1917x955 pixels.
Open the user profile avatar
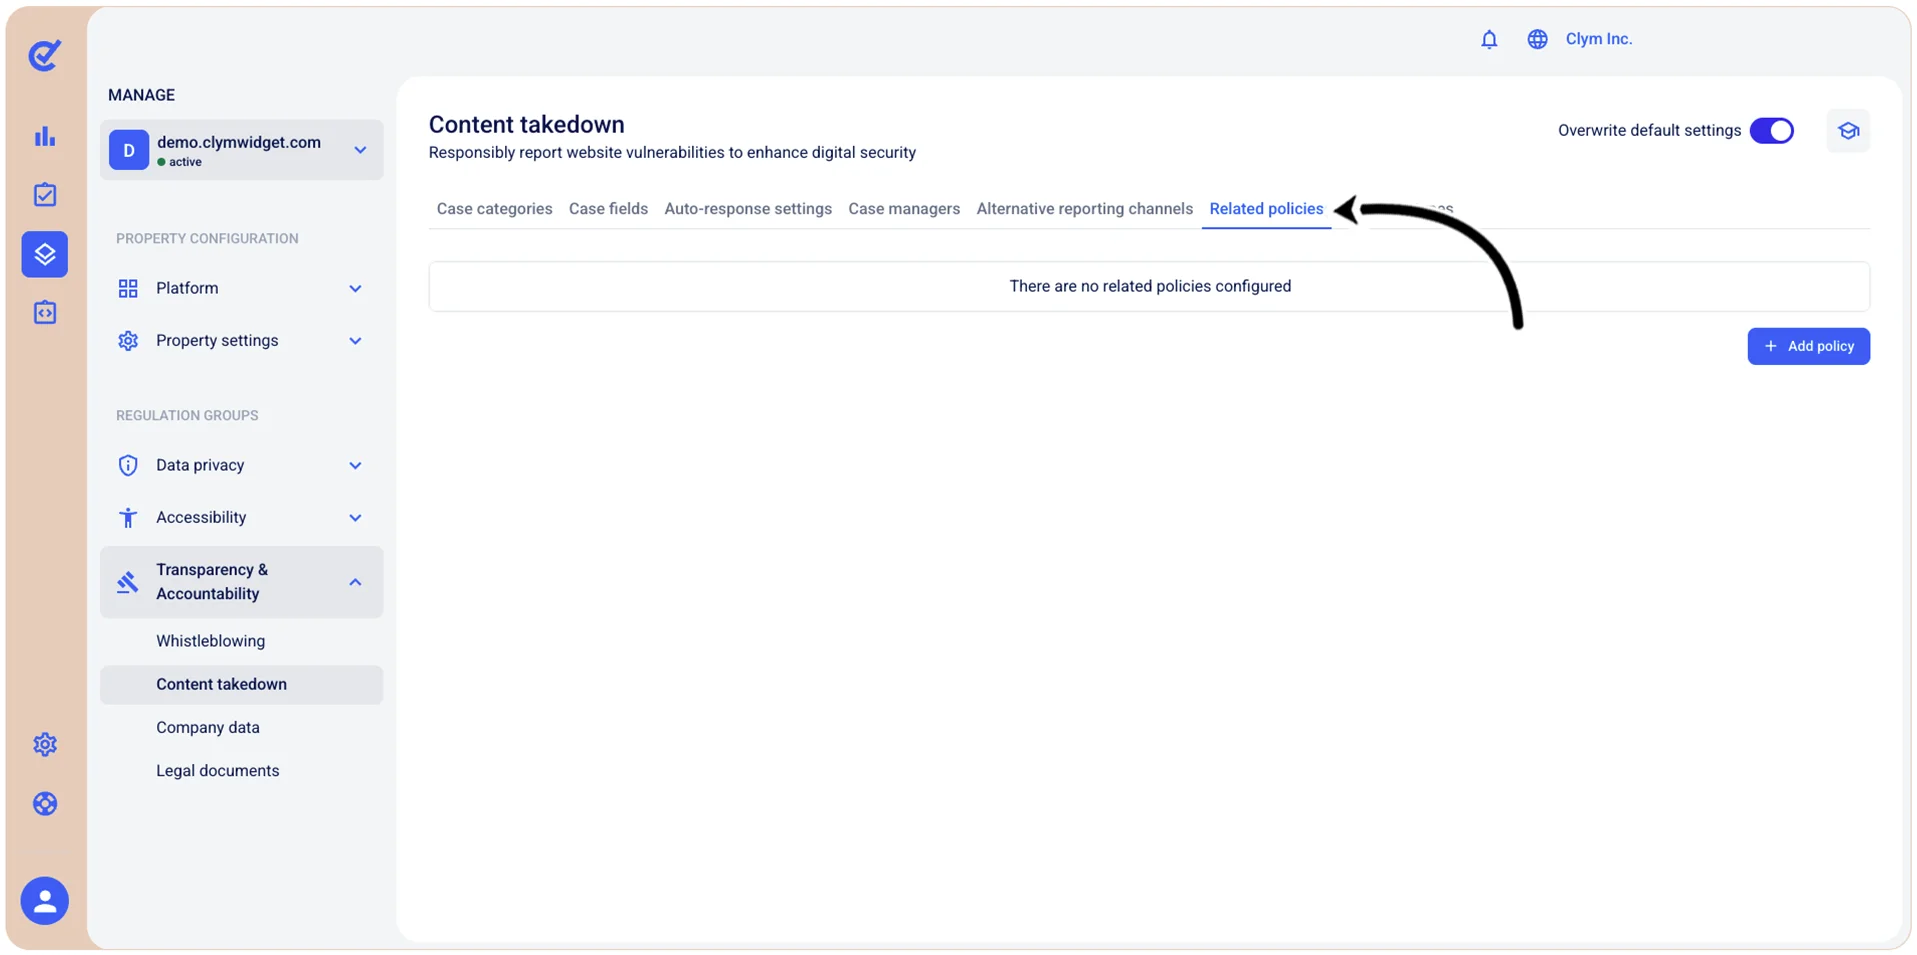point(45,901)
